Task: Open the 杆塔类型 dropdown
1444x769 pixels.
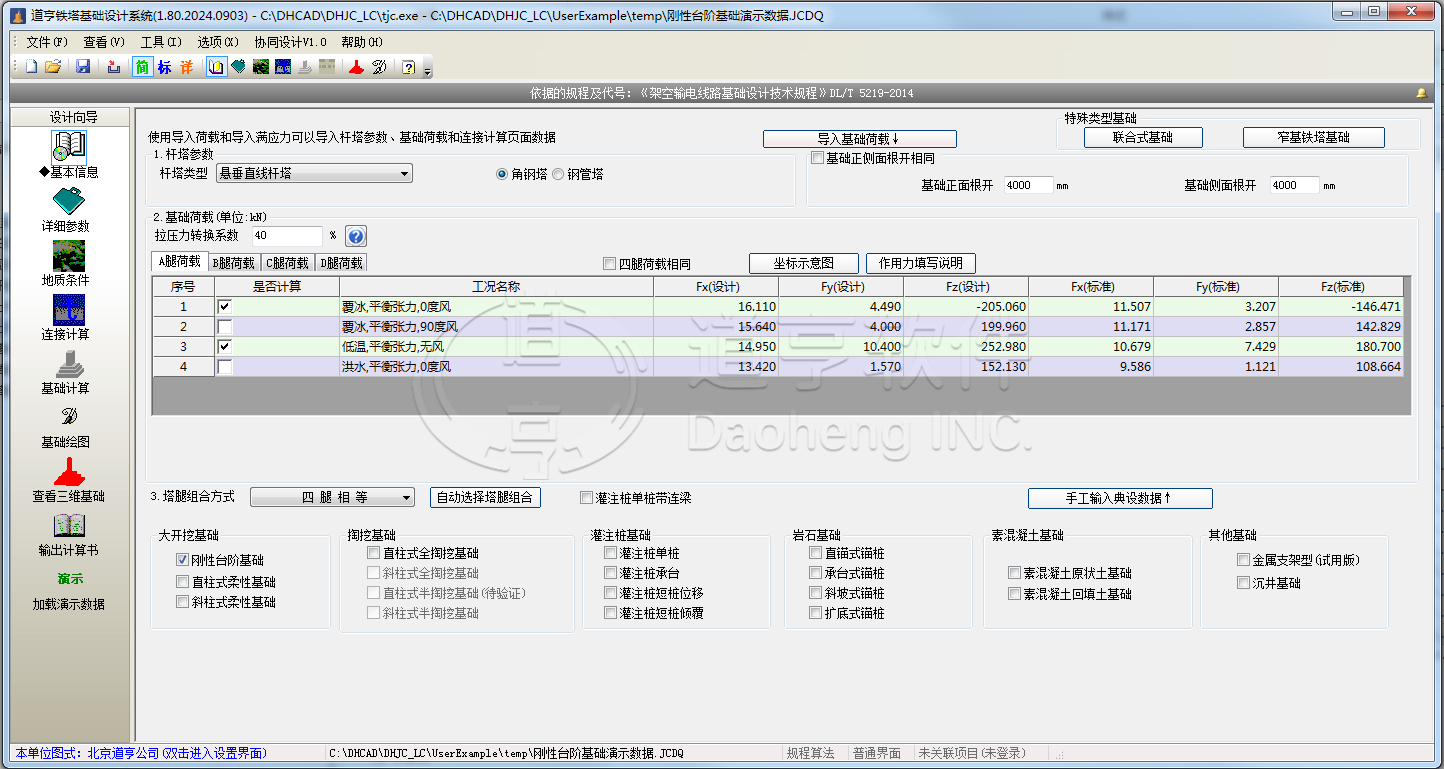Action: [x=314, y=174]
